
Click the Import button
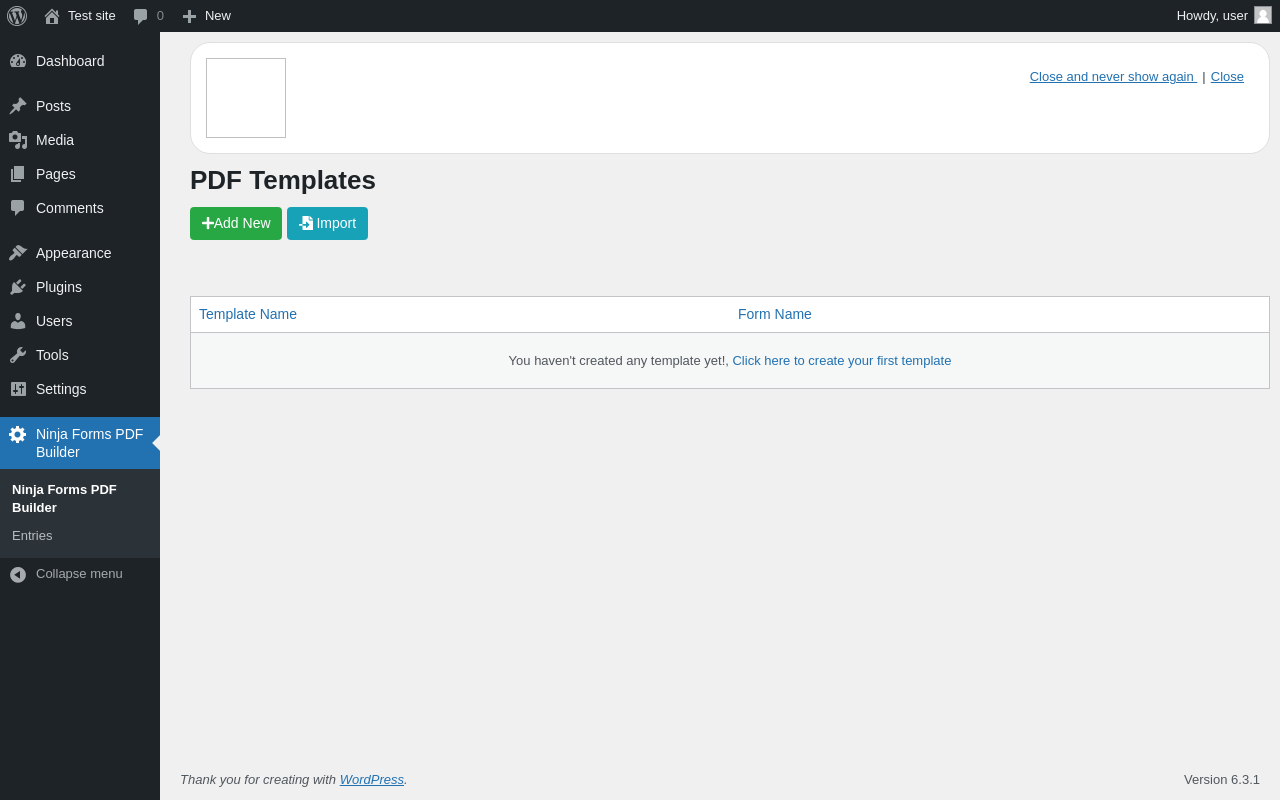[327, 223]
